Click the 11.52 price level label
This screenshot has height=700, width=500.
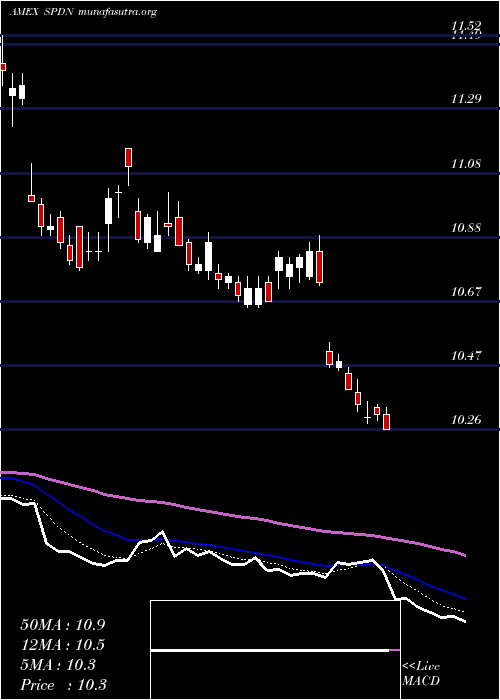[x=466, y=25]
